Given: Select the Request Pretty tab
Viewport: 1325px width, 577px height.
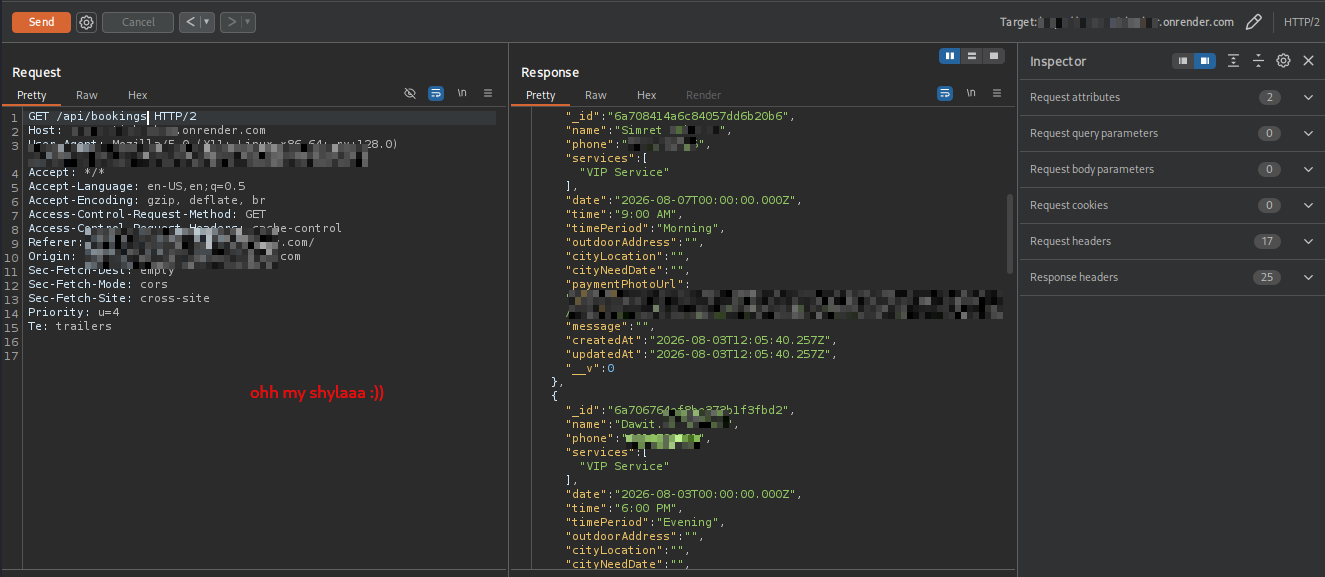Looking at the screenshot, I should pos(32,95).
